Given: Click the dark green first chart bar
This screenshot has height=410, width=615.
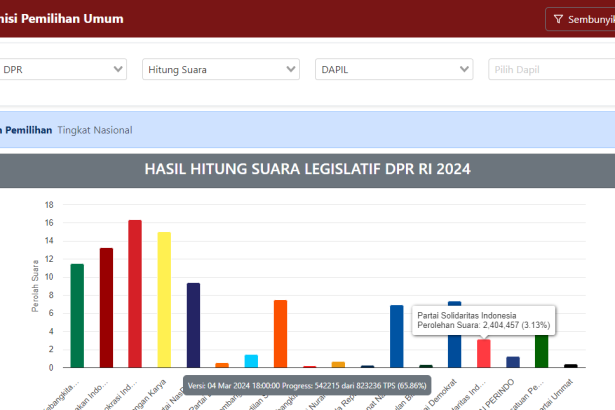Looking at the screenshot, I should (x=77, y=316).
